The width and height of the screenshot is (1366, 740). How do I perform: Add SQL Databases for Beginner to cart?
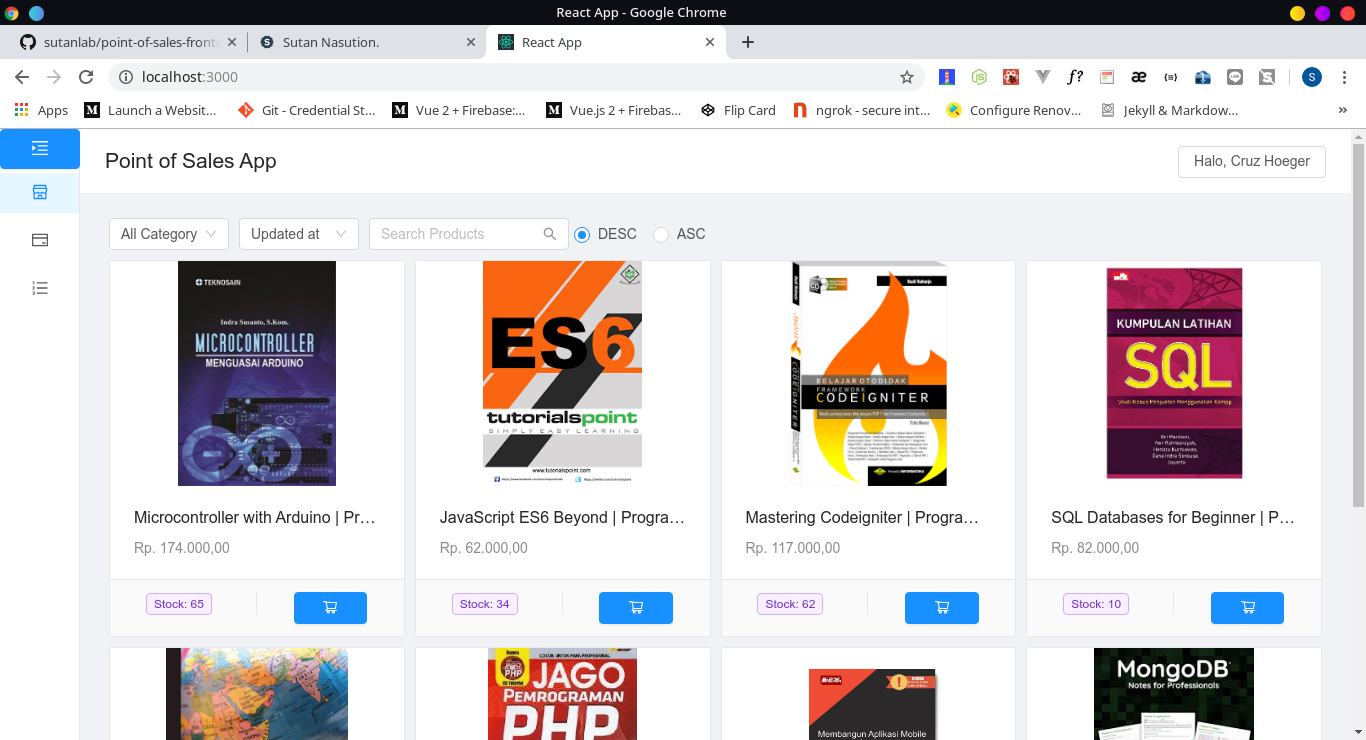[1247, 607]
